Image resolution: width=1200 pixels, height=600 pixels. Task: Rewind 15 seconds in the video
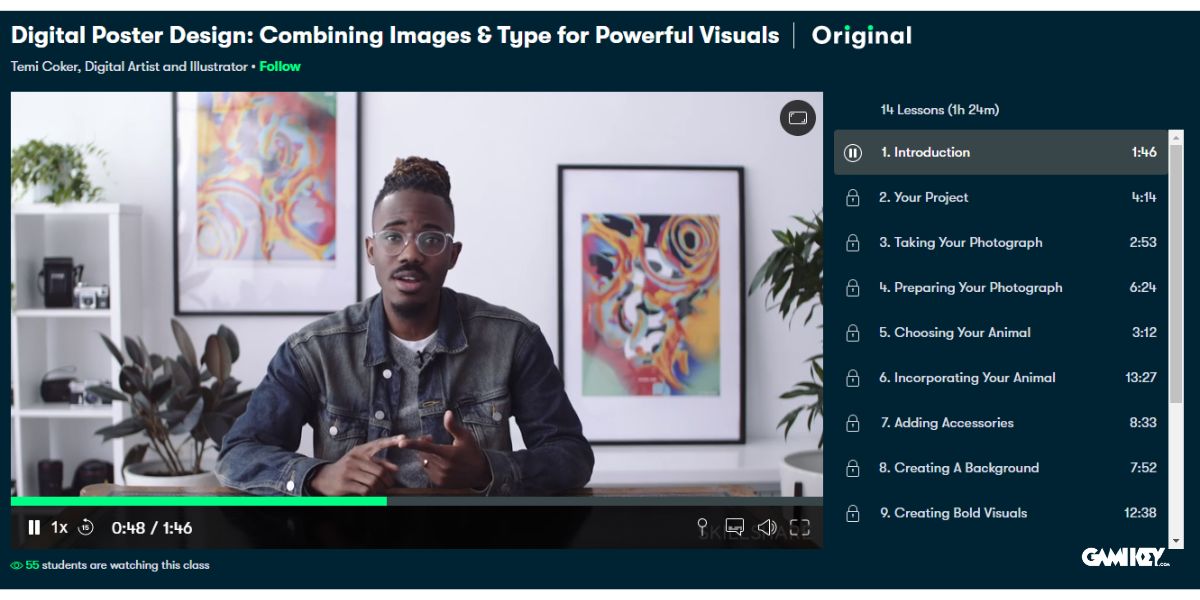[x=86, y=527]
